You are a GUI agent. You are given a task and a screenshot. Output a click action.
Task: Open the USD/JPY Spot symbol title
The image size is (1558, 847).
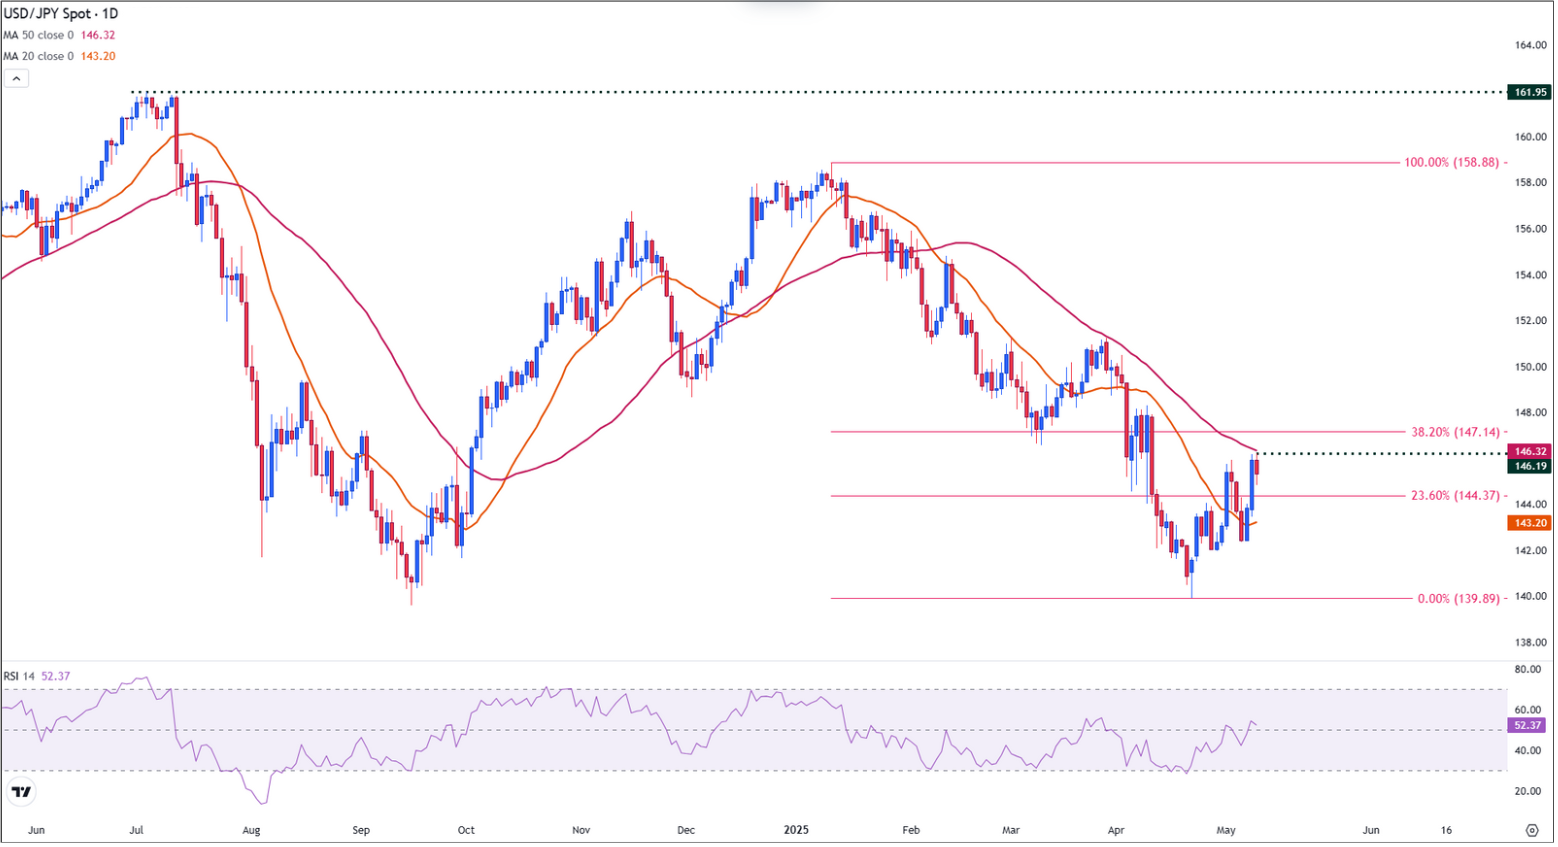tap(48, 14)
